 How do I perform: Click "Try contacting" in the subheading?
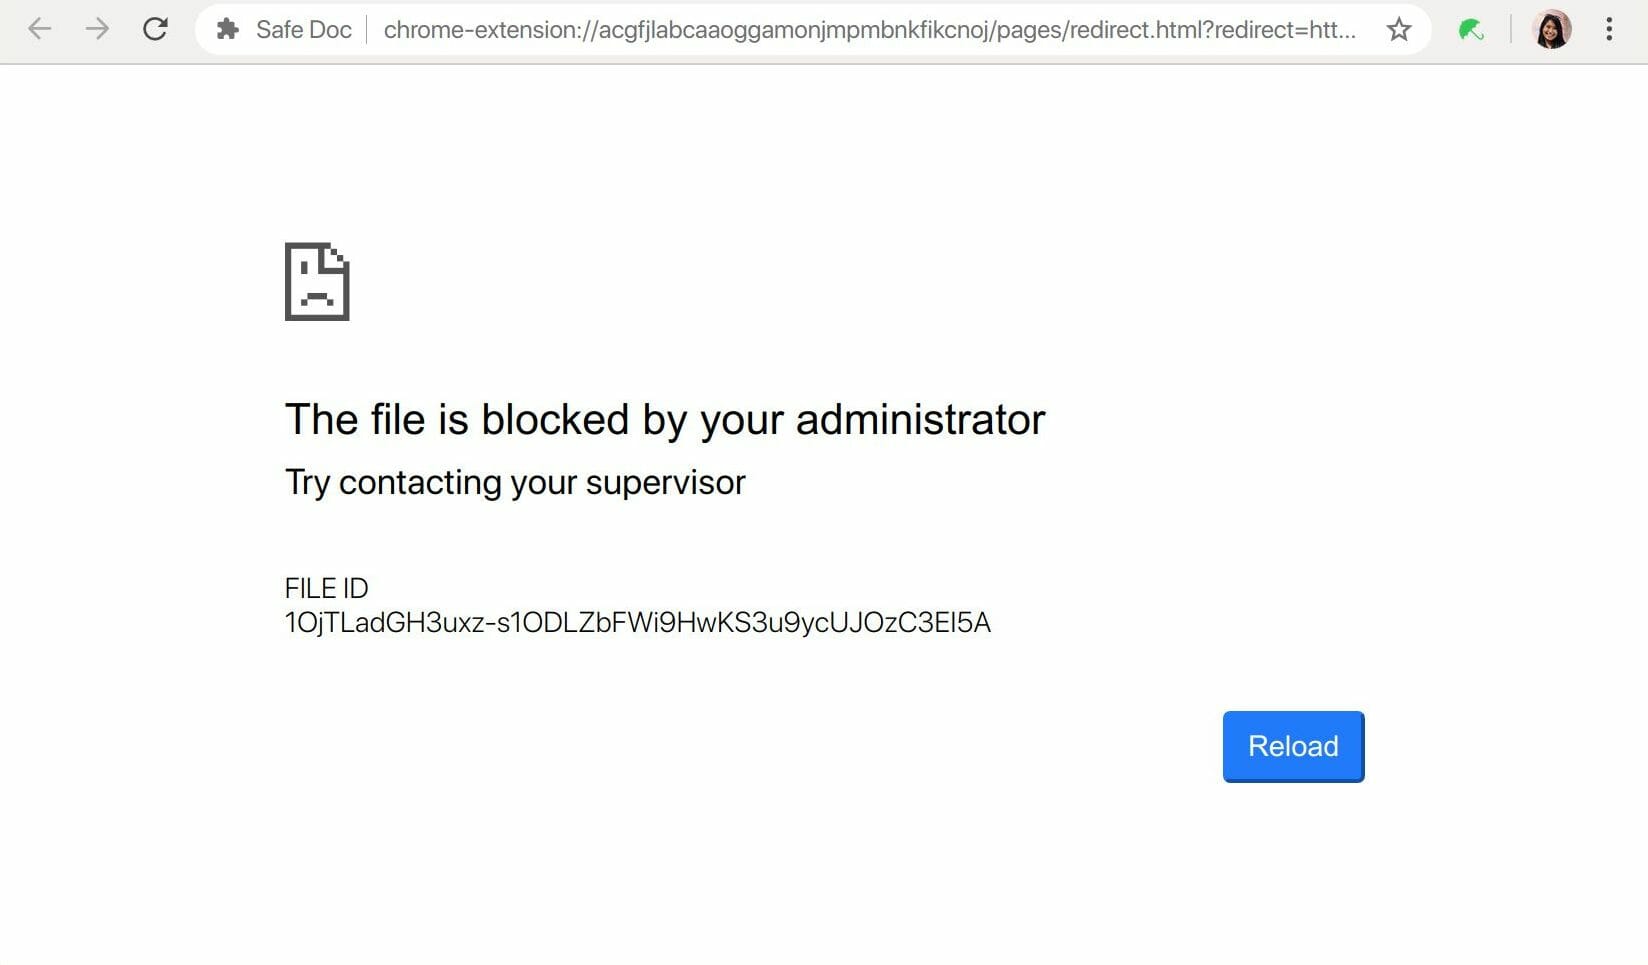393,482
